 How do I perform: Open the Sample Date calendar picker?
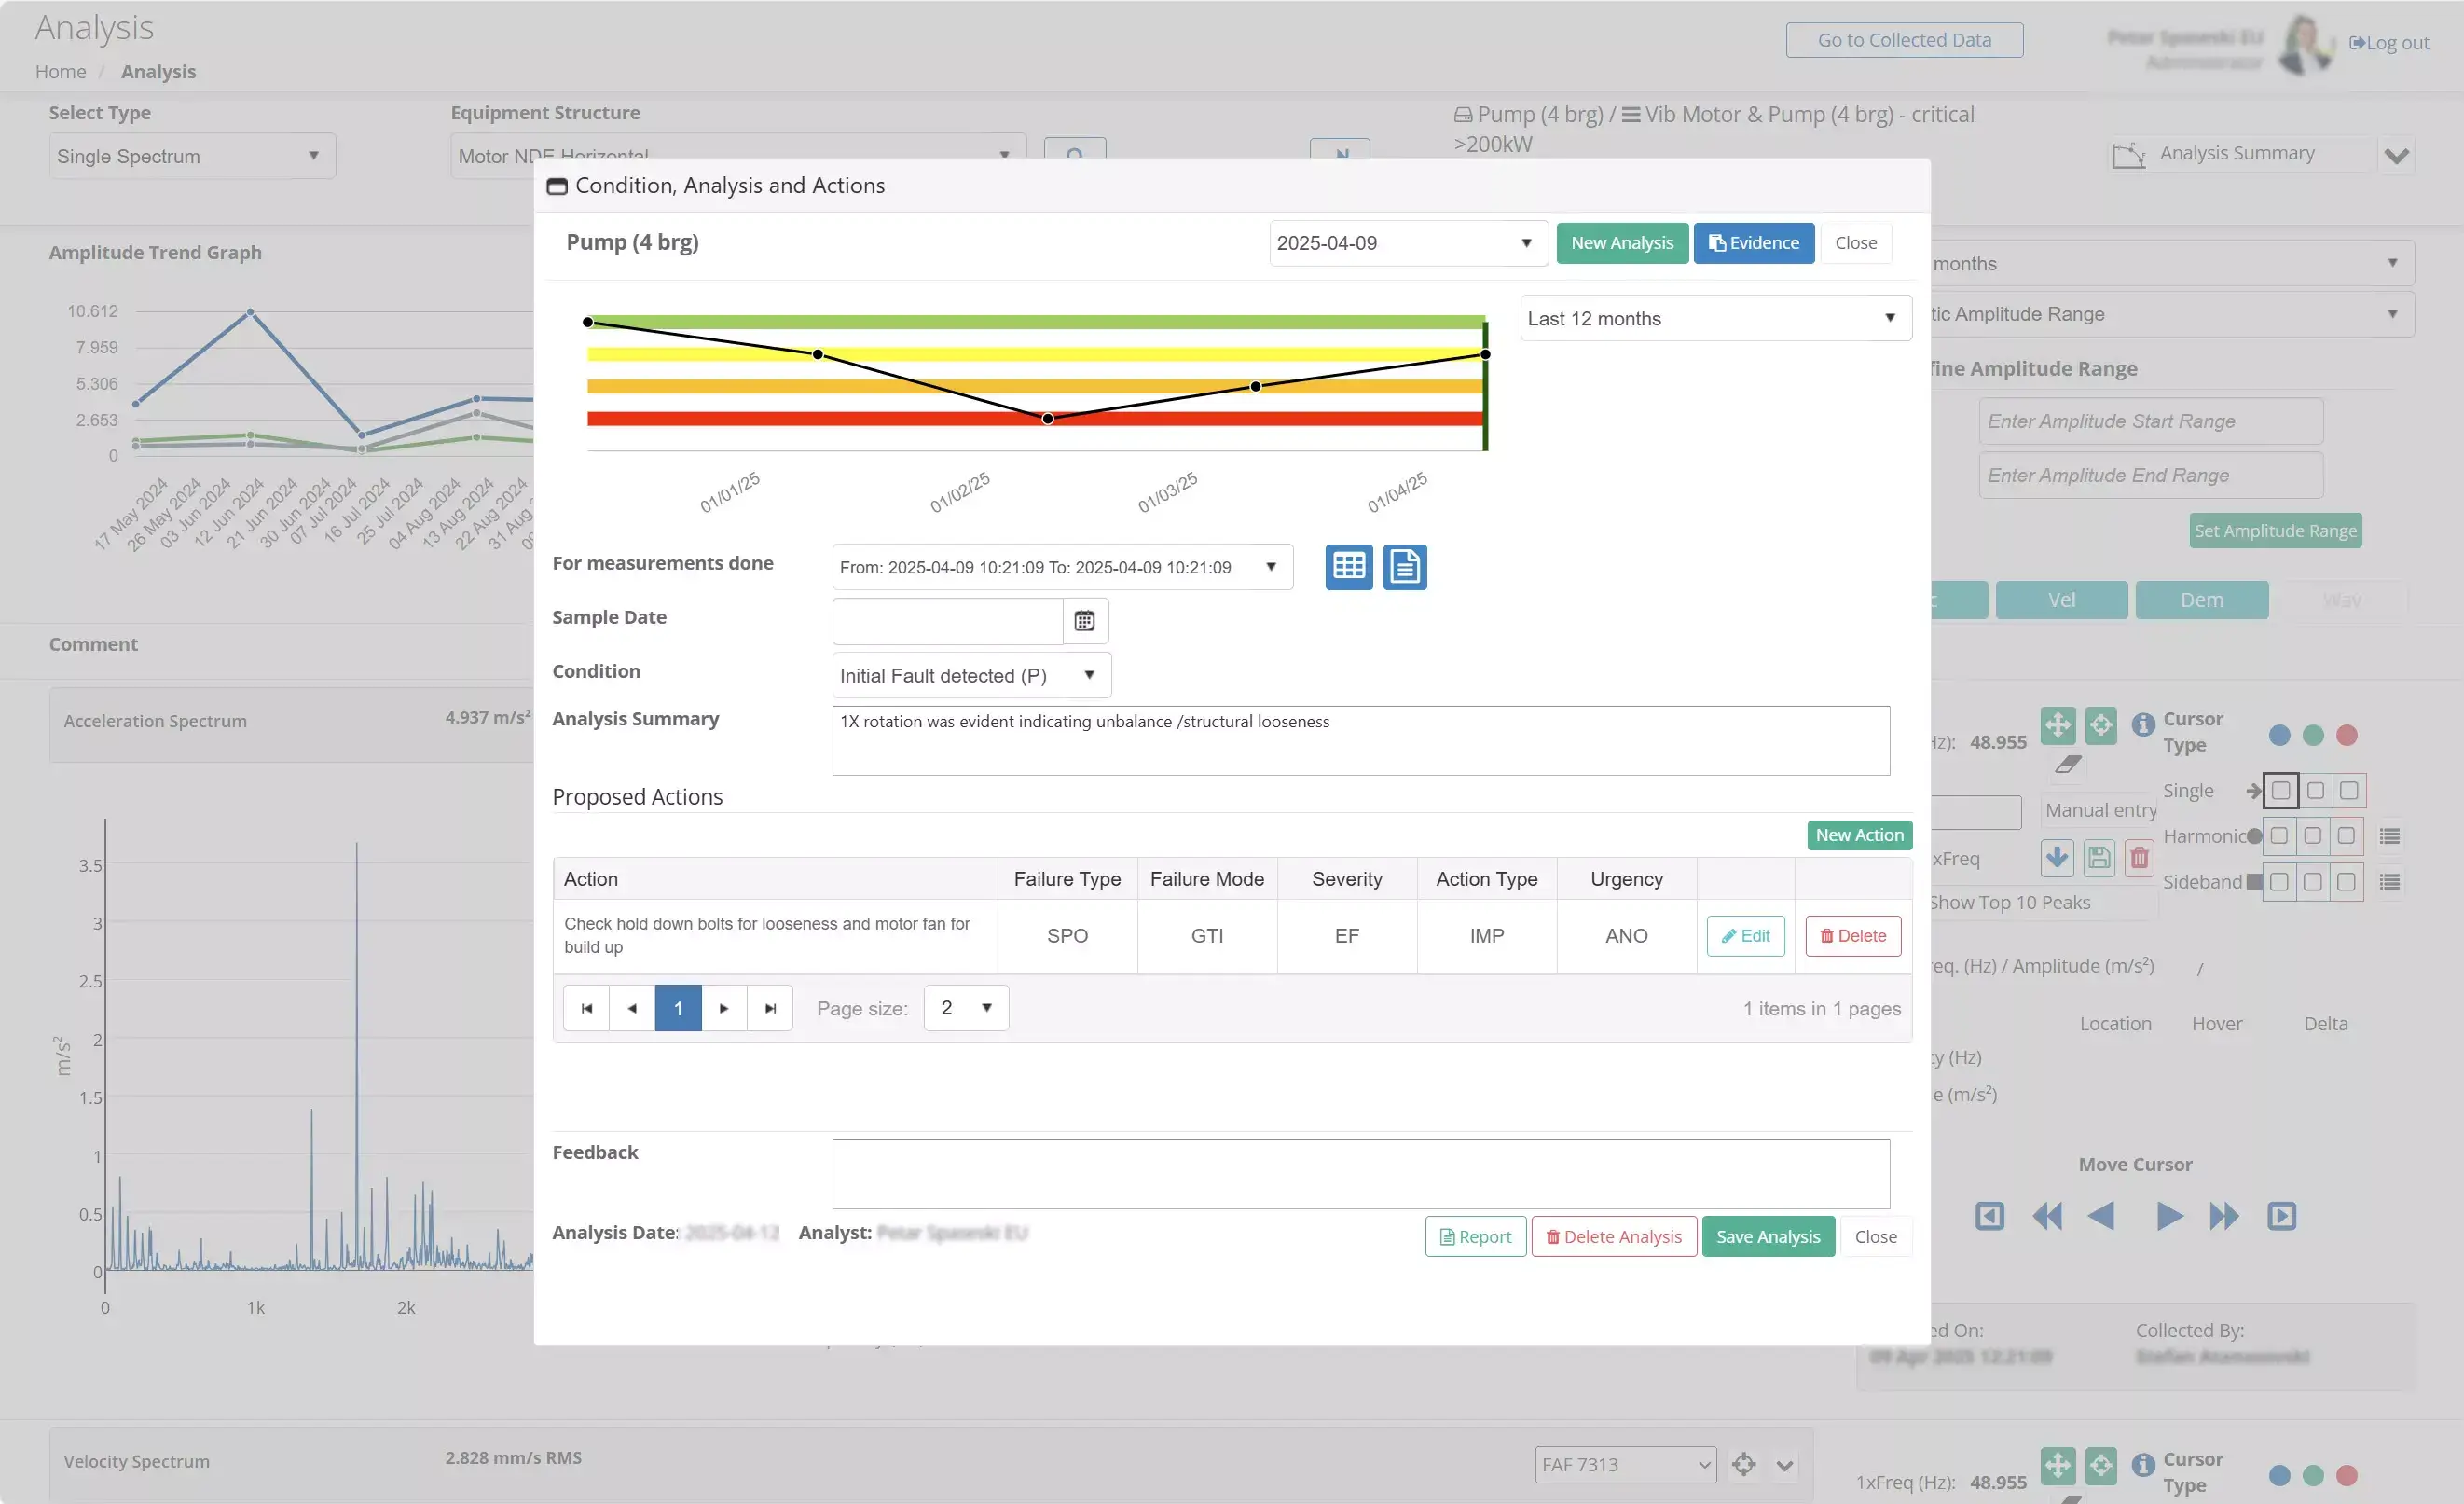point(1084,621)
